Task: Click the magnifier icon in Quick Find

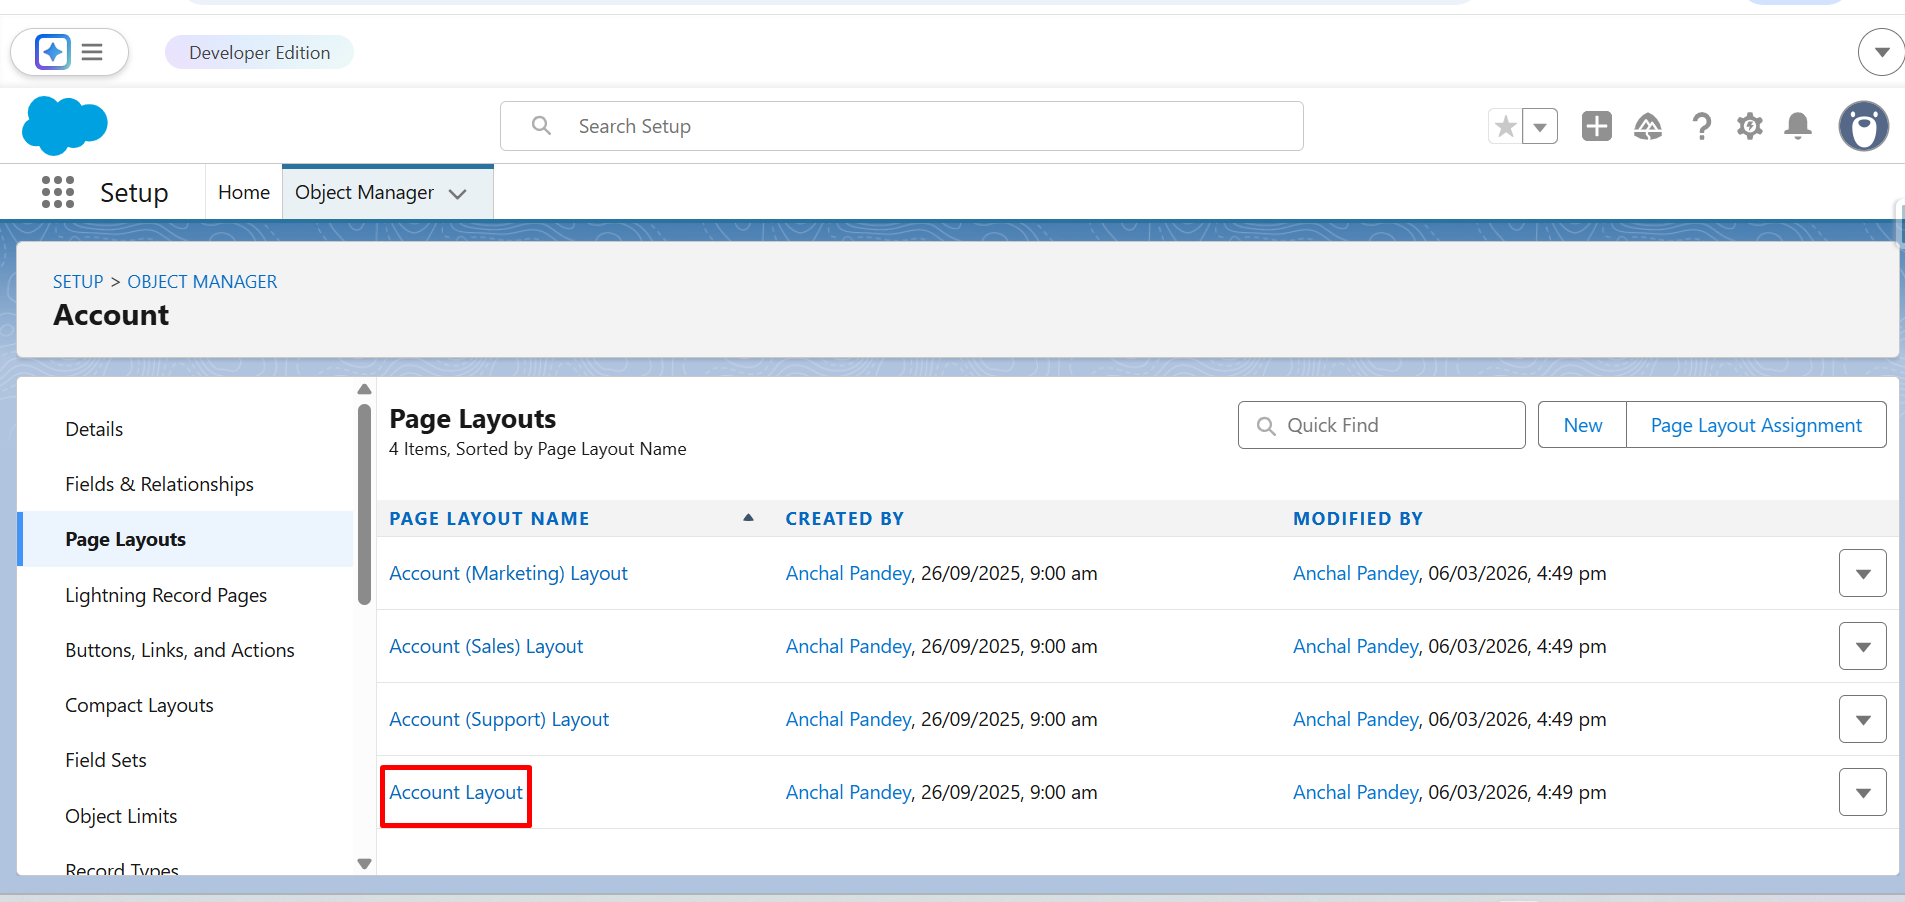Action: 1266,426
